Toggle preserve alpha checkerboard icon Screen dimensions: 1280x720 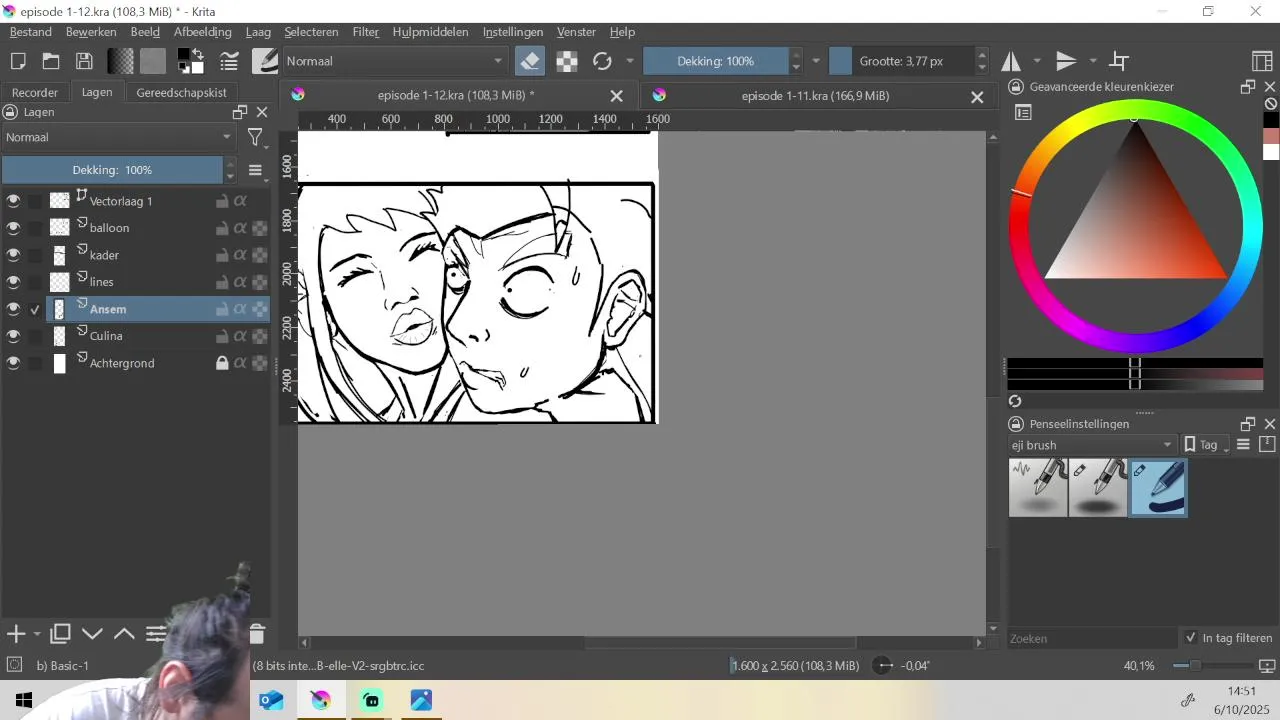pos(567,61)
